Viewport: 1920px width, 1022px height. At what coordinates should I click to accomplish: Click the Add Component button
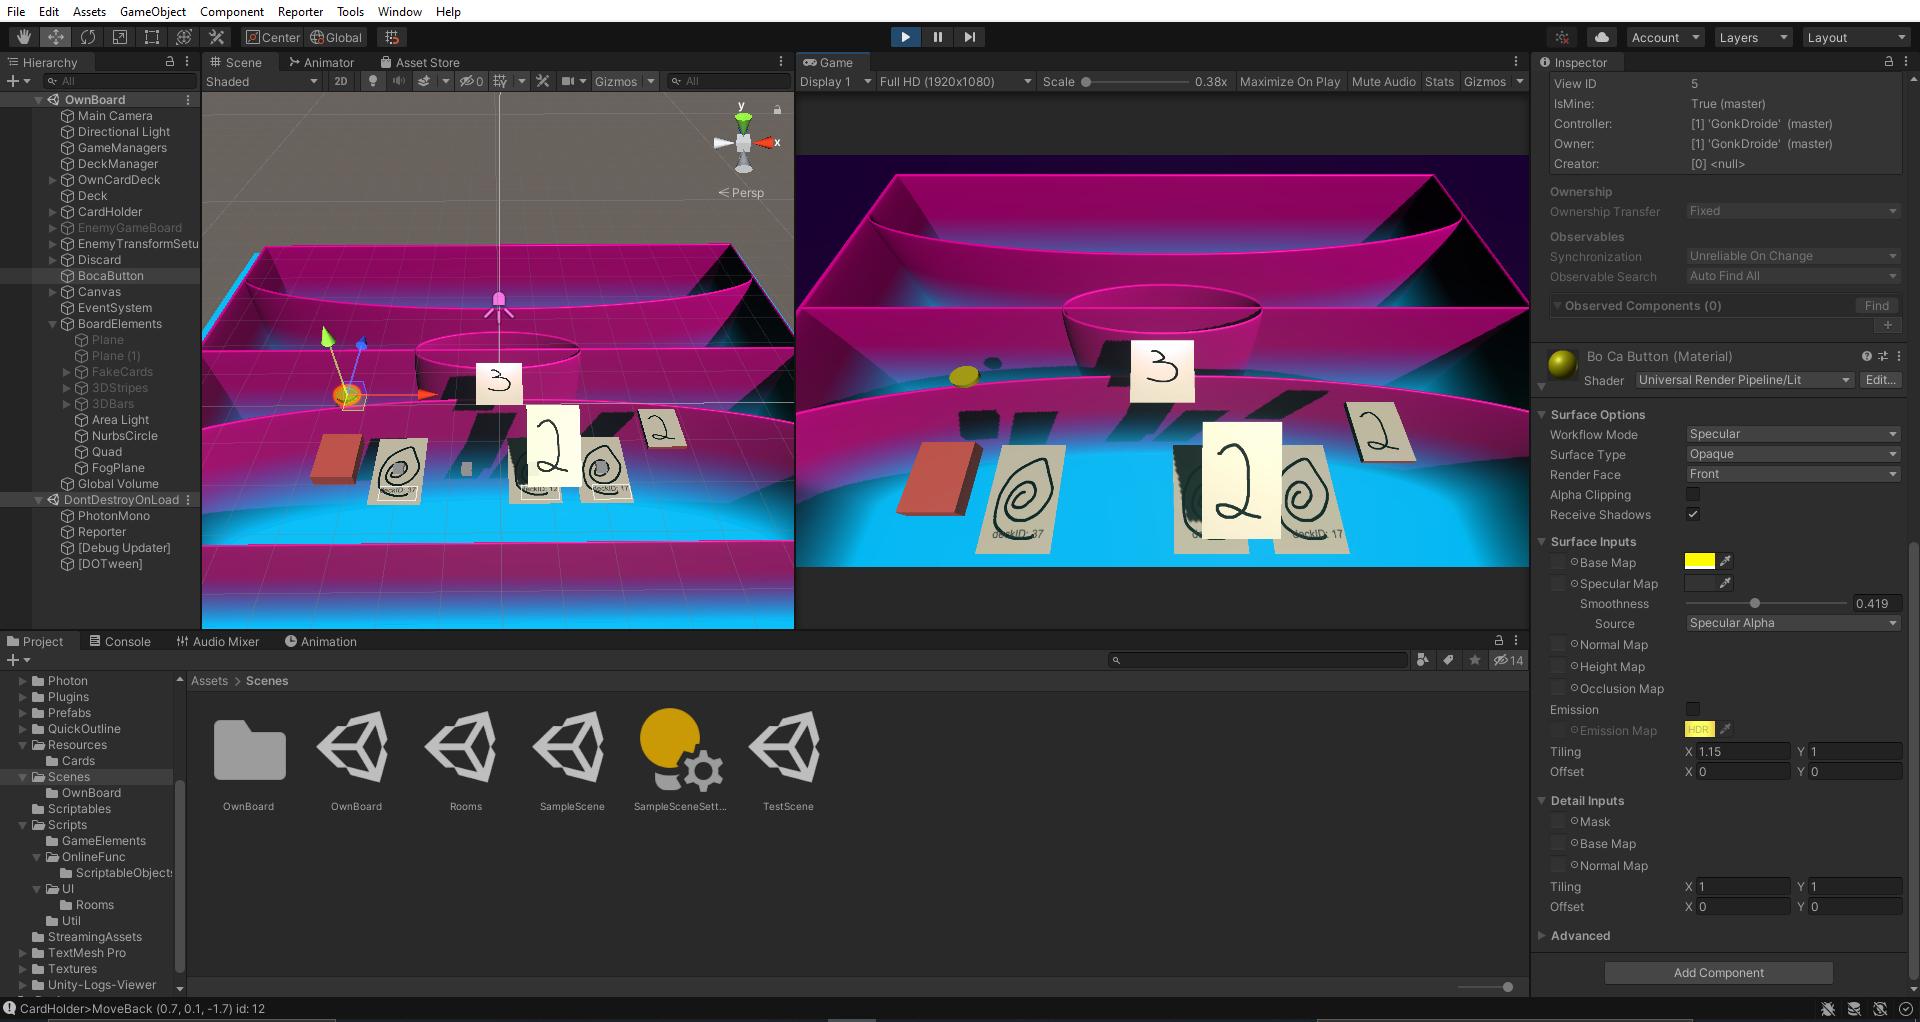pyautogui.click(x=1718, y=972)
